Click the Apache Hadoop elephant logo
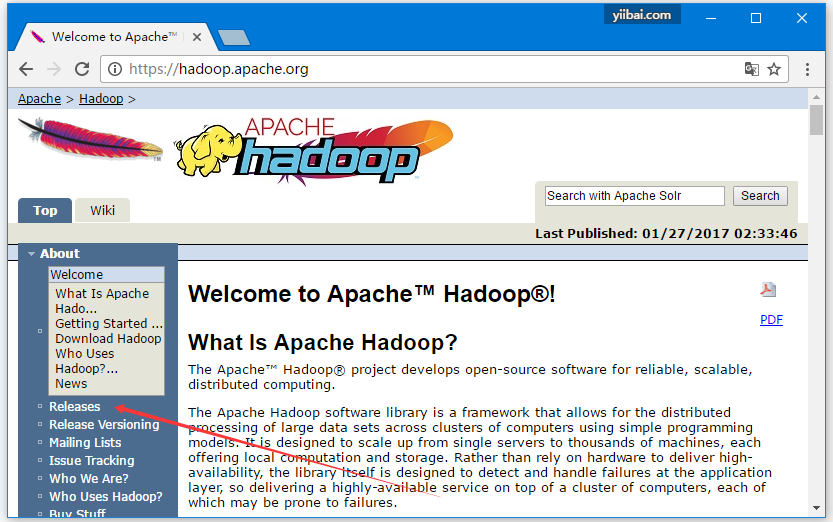 (314, 152)
